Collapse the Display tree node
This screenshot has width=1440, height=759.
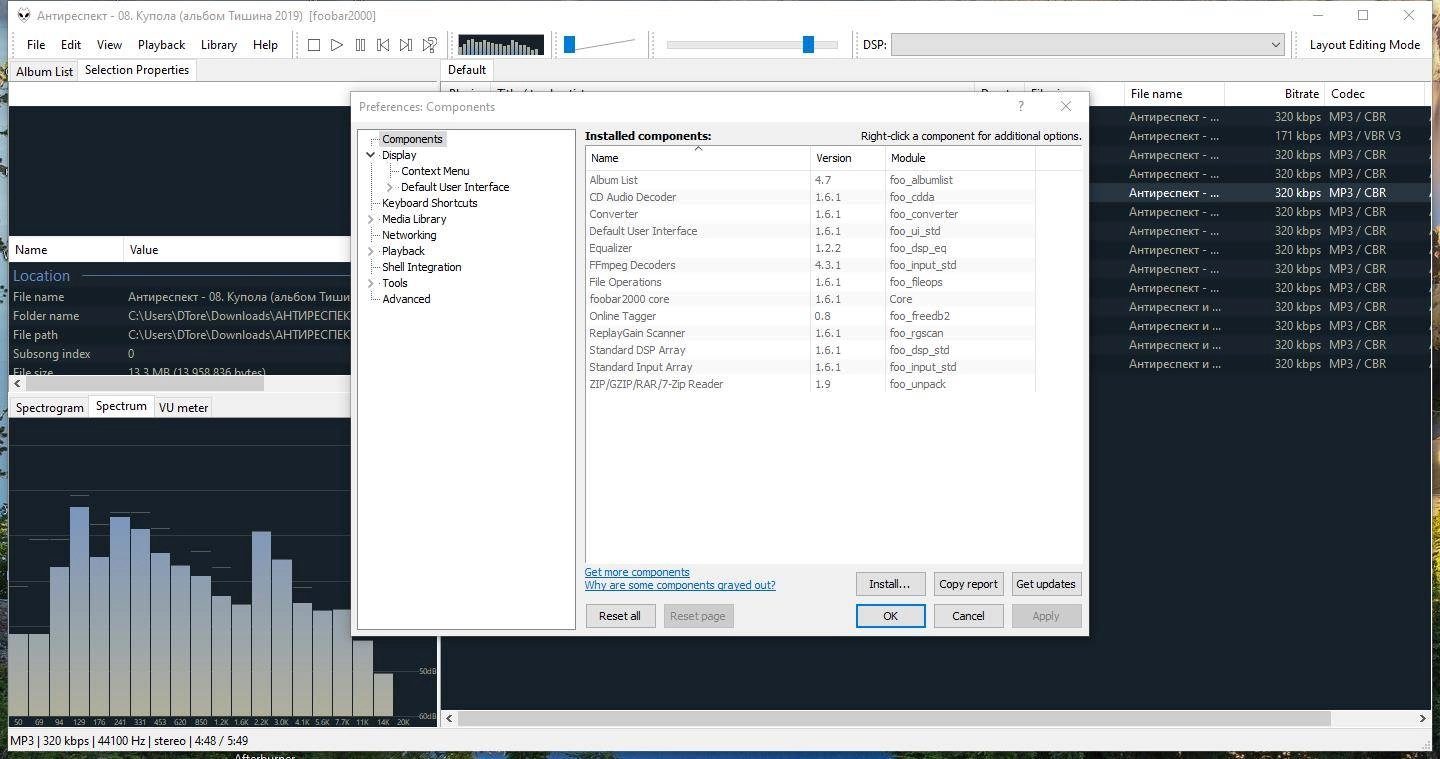click(x=371, y=155)
